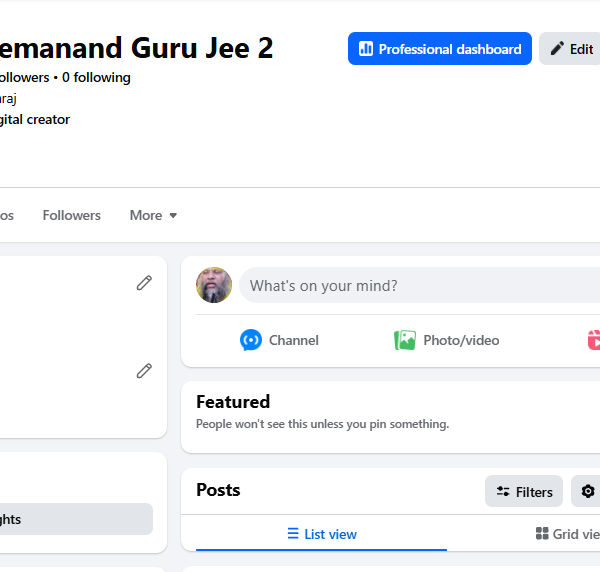Screen dimensions: 600x572
Task: Click the lower pencil edit icon in intro card
Action: [x=144, y=371]
